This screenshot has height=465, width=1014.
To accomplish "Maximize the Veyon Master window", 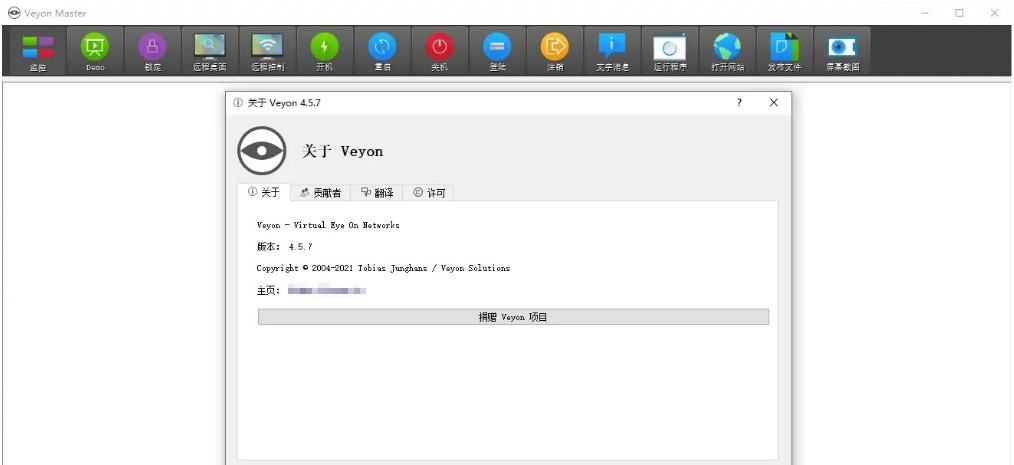I will pyautogui.click(x=959, y=13).
